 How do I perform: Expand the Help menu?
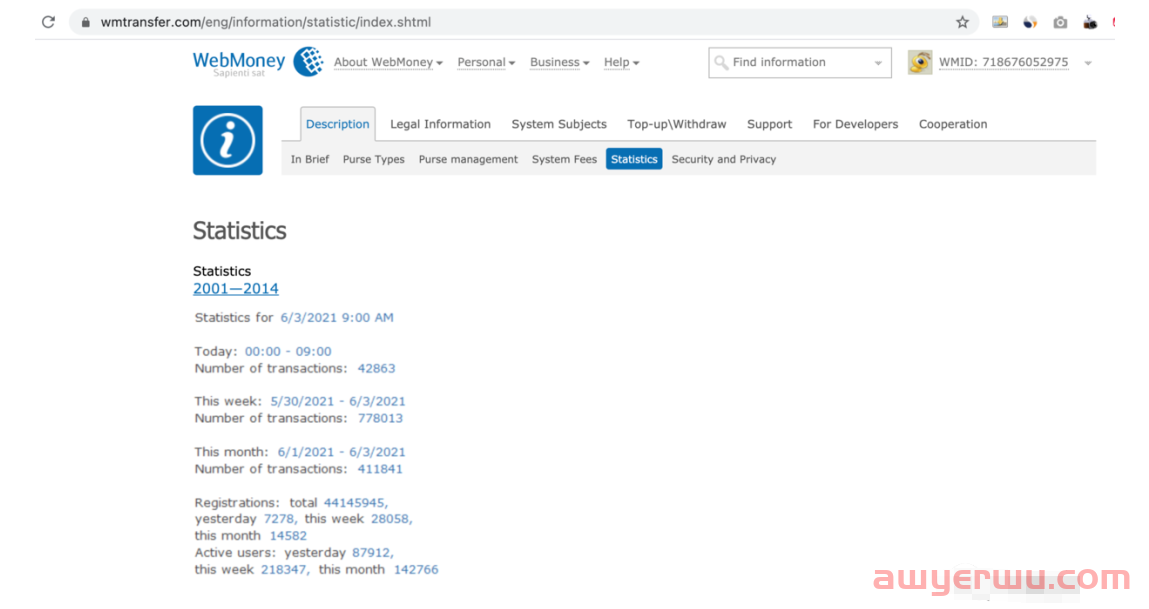pyautogui.click(x=621, y=62)
